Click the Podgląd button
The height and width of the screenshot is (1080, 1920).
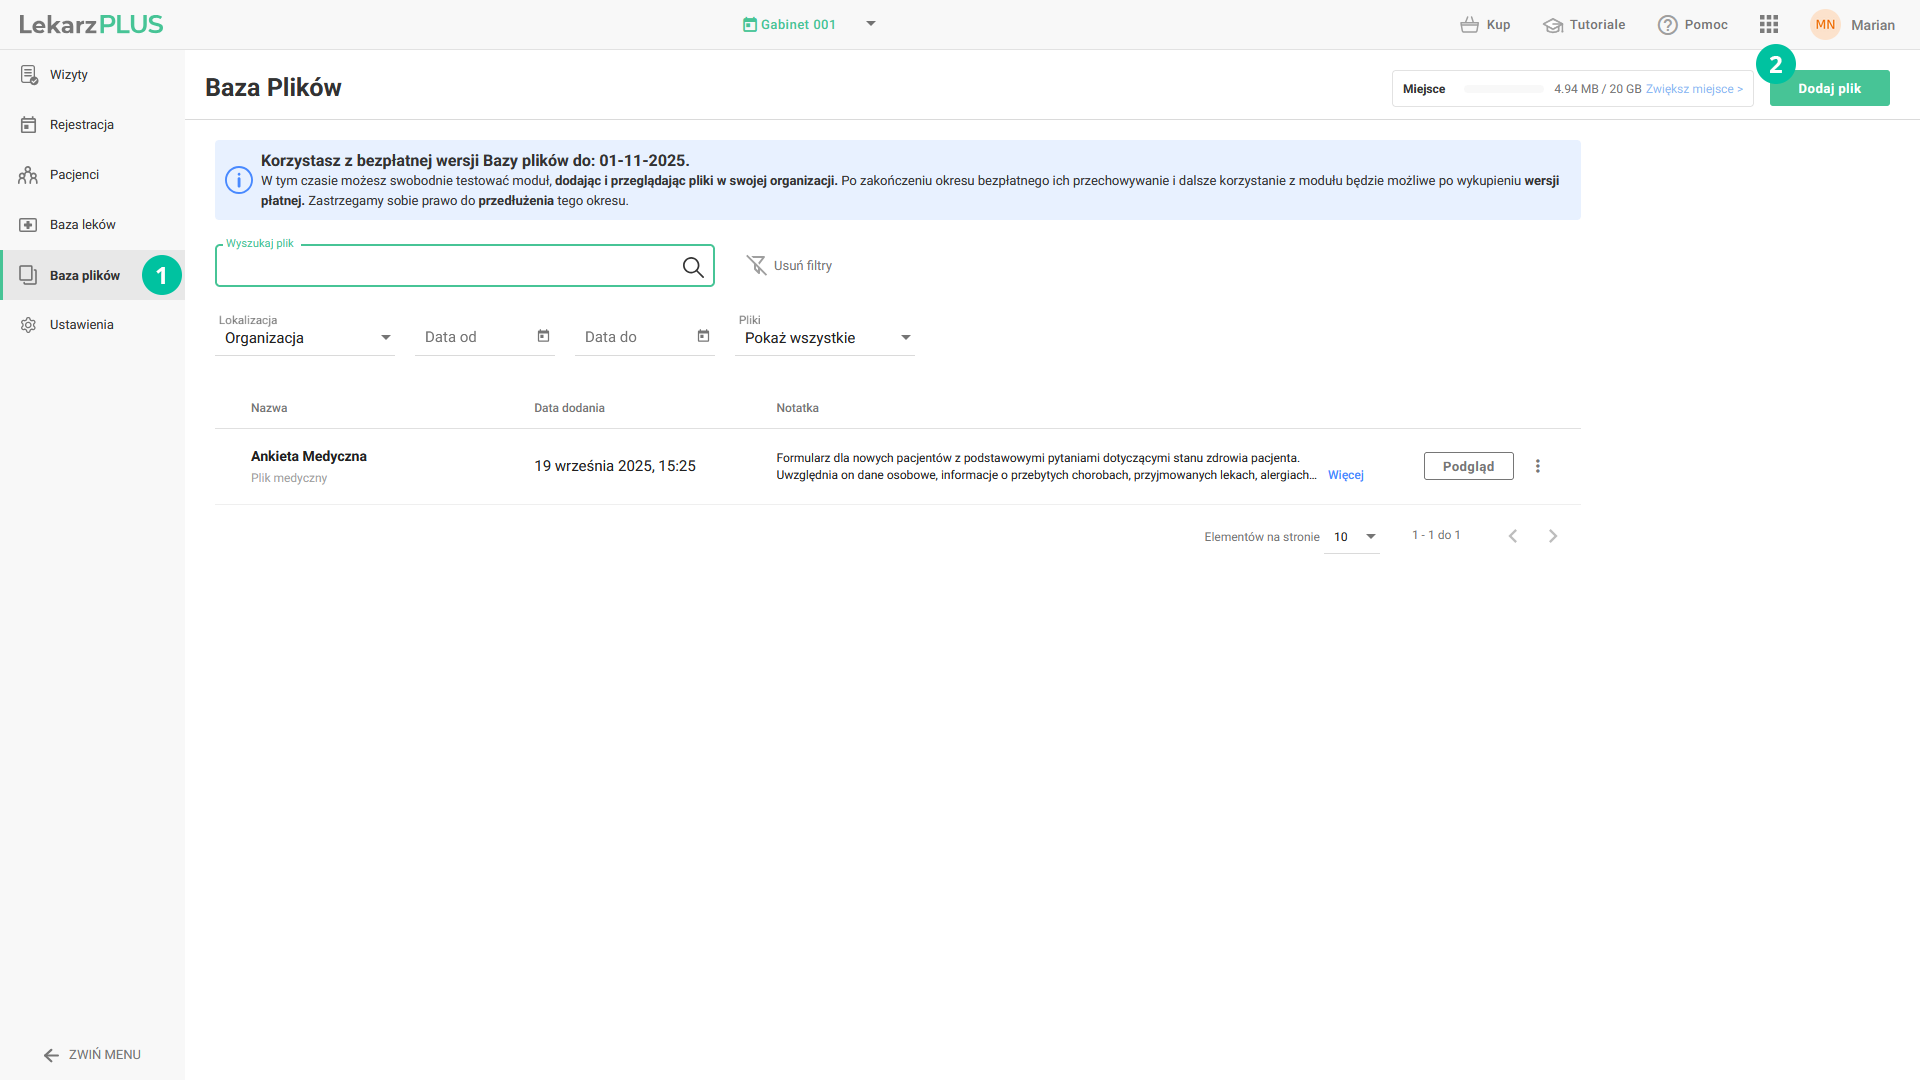(1468, 466)
